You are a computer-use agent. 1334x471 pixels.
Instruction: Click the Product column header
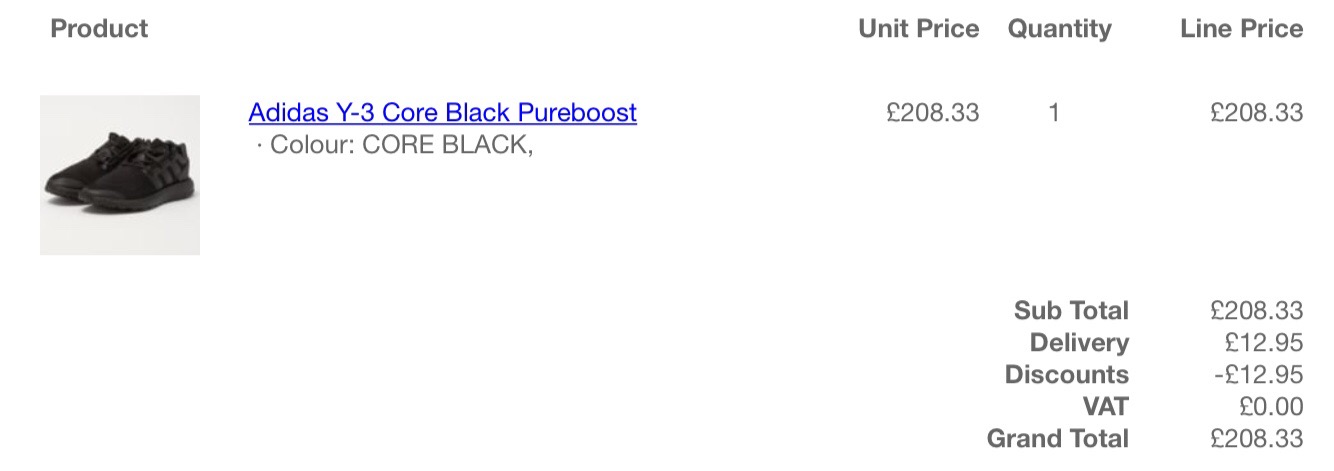point(99,29)
